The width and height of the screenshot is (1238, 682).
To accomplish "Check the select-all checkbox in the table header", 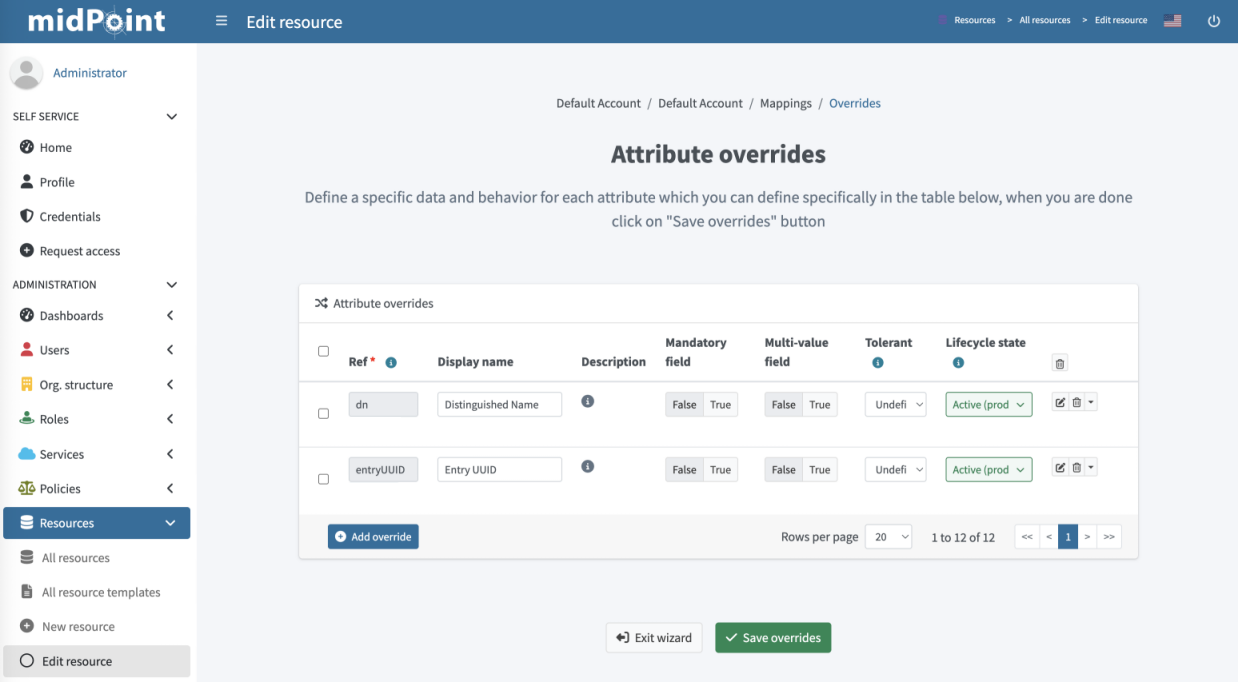I will pyautogui.click(x=323, y=351).
